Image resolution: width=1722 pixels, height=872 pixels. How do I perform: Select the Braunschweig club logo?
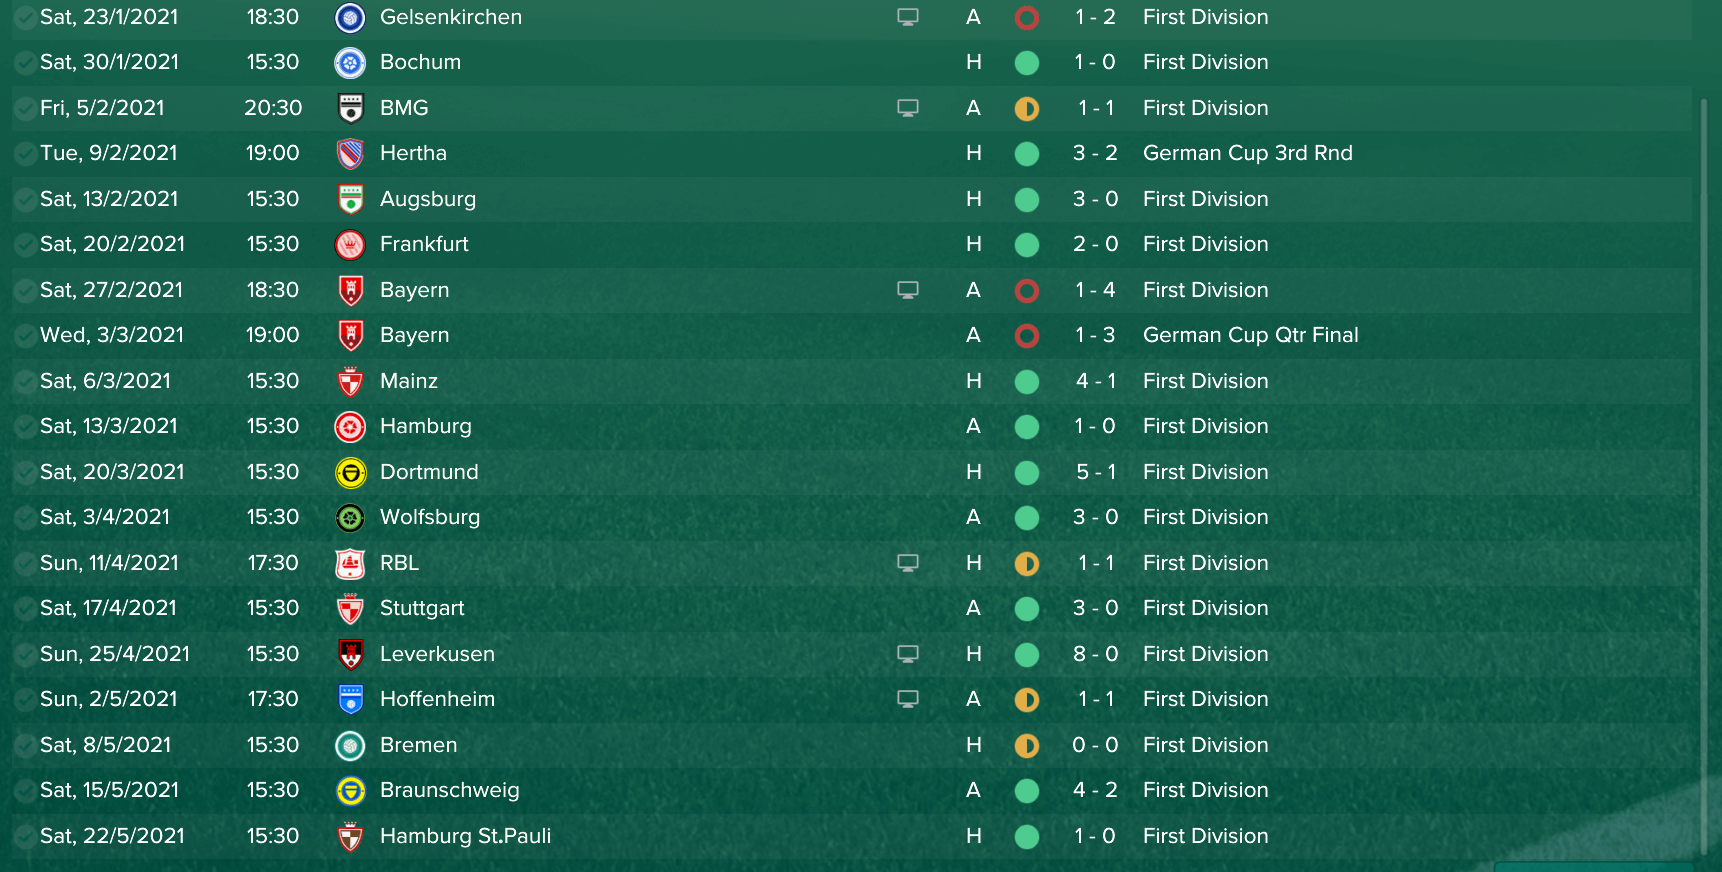coord(350,791)
